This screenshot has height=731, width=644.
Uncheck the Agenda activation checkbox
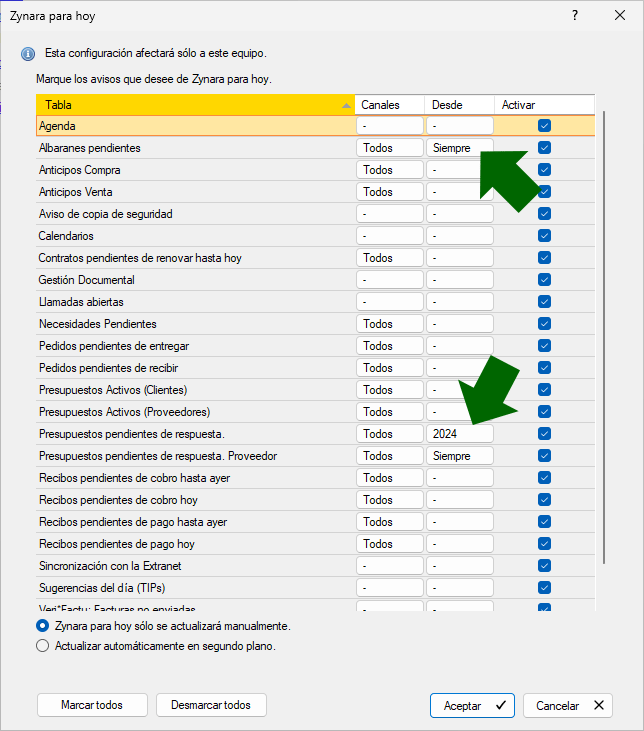[x=544, y=126]
